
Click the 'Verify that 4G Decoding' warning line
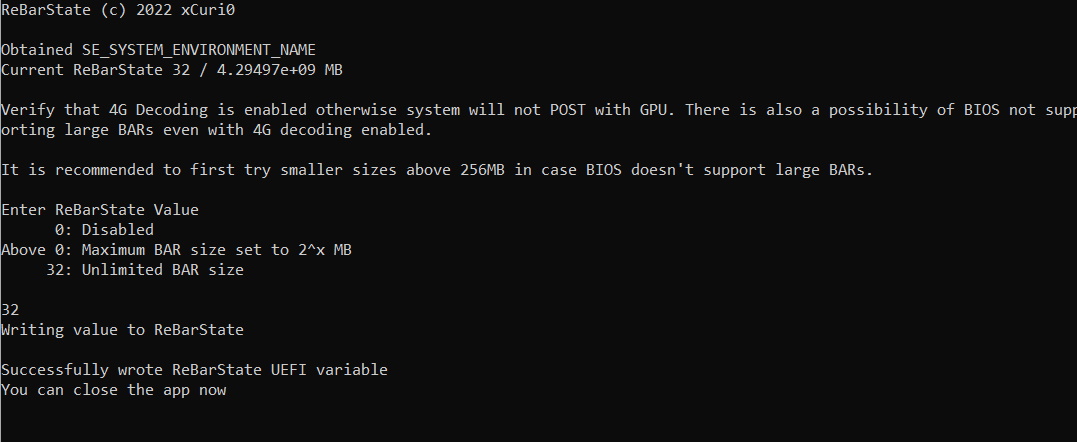tap(538, 110)
